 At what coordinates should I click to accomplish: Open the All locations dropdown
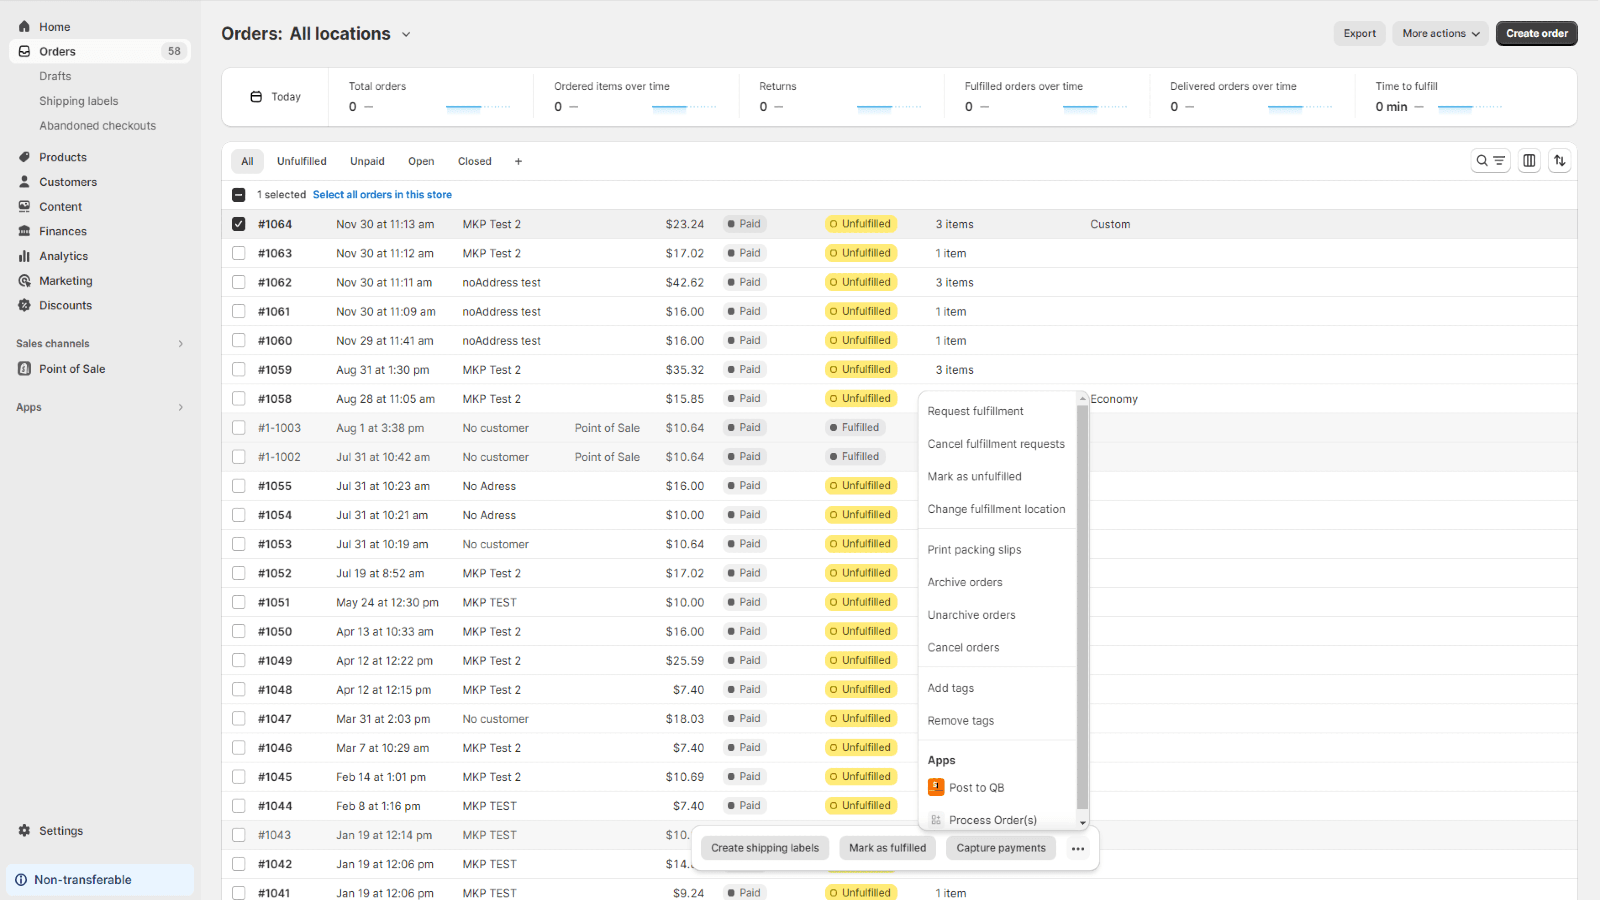350,33
